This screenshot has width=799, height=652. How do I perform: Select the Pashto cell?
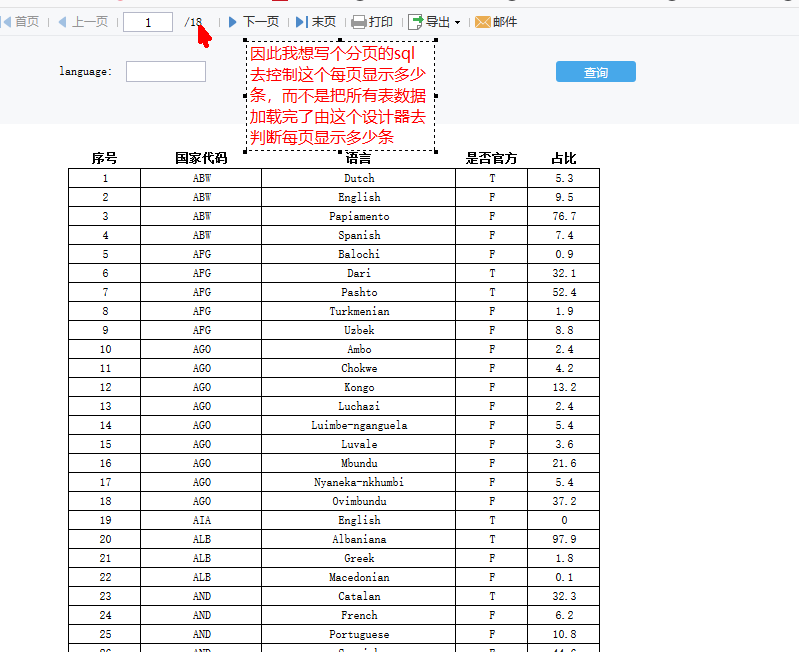tap(359, 292)
